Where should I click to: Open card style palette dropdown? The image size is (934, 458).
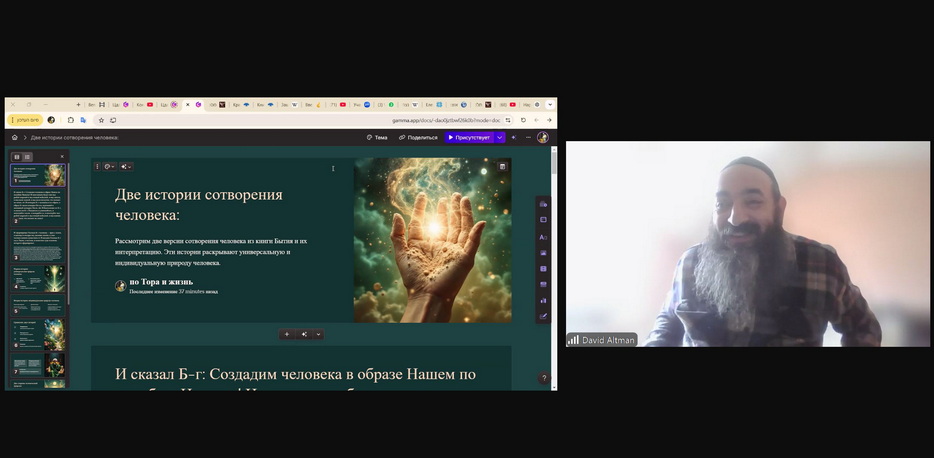(x=110, y=167)
